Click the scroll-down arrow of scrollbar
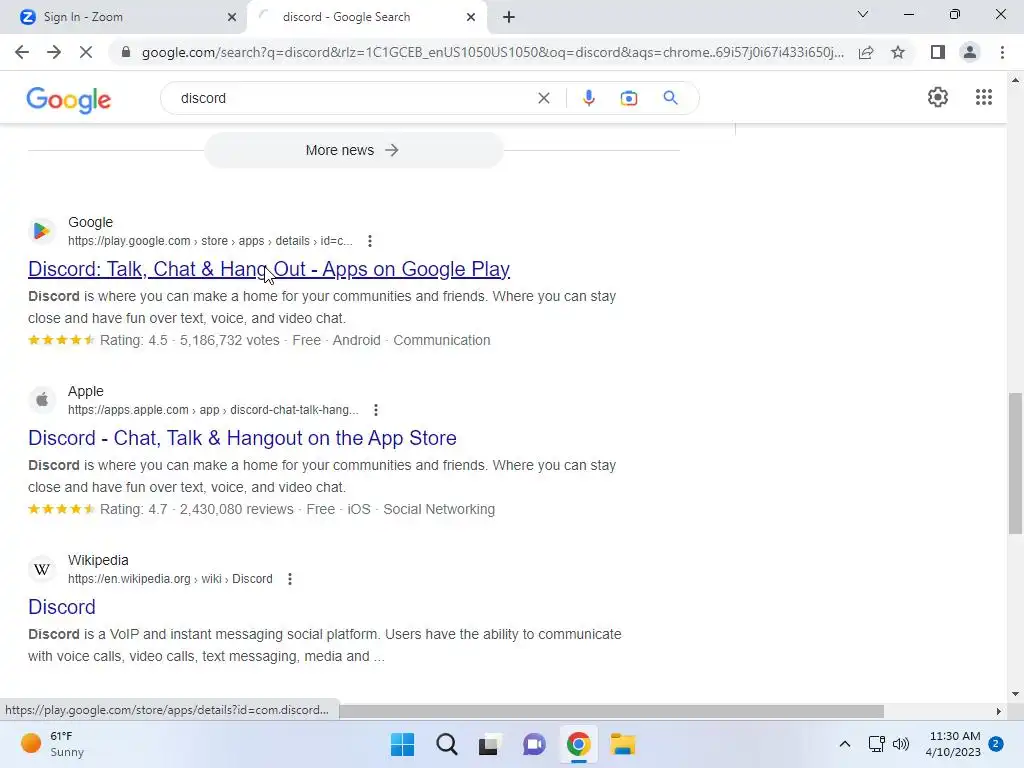The image size is (1024, 768). pyautogui.click(x=1015, y=694)
